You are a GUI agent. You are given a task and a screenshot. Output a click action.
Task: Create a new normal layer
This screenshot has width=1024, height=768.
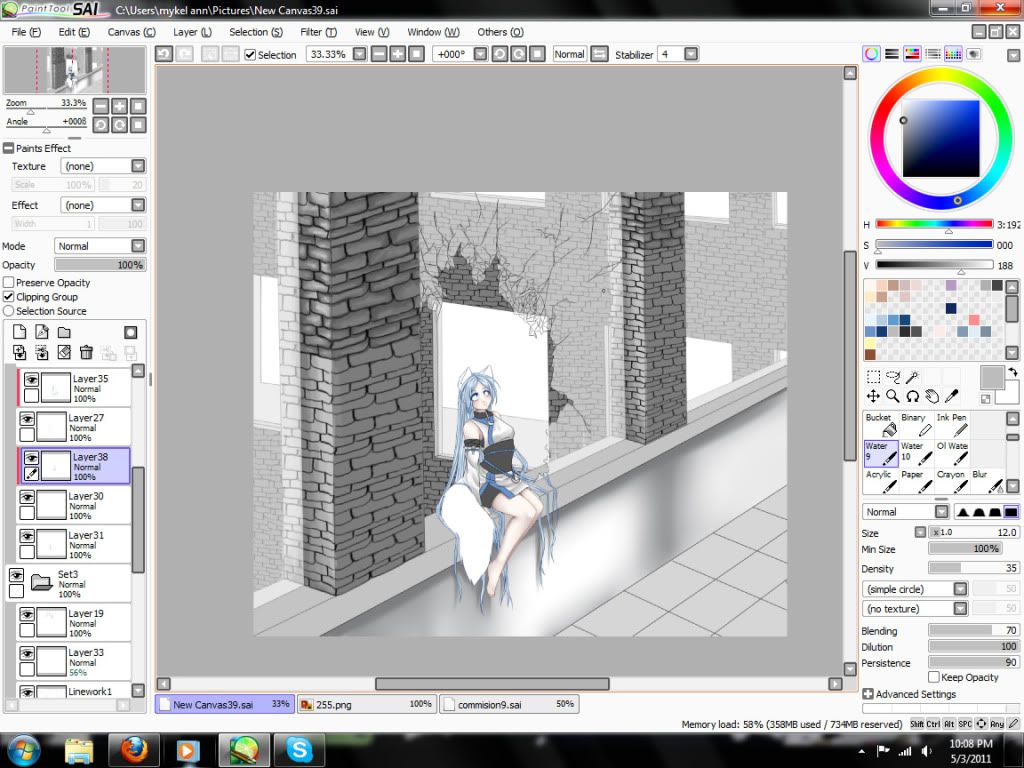tap(20, 332)
